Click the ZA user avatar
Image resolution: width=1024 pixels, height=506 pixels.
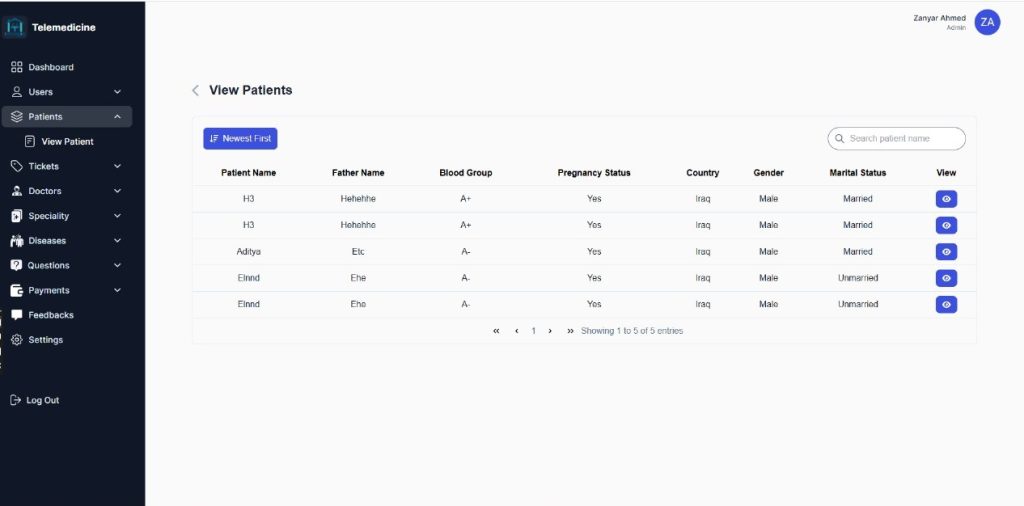tap(987, 22)
